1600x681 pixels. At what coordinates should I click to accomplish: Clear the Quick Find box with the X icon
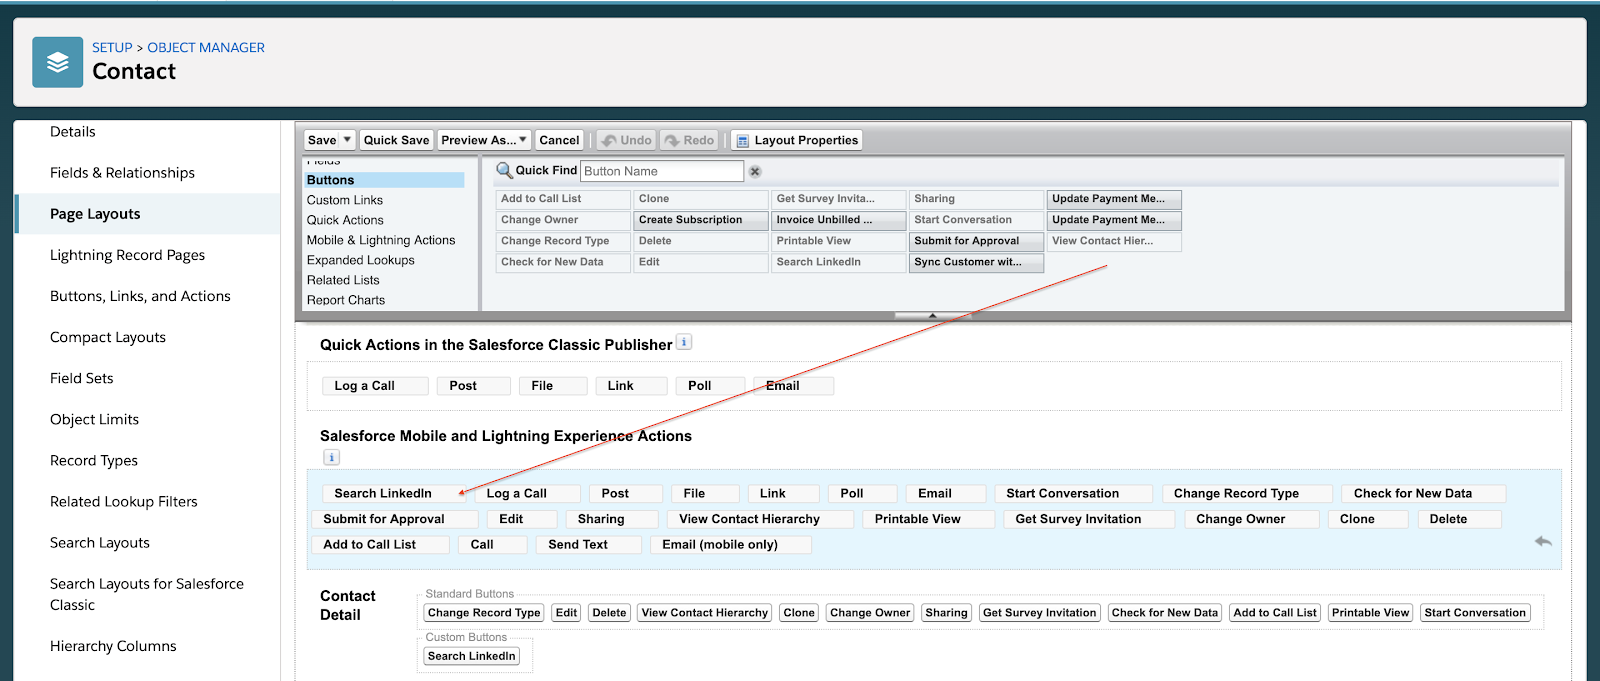755,171
